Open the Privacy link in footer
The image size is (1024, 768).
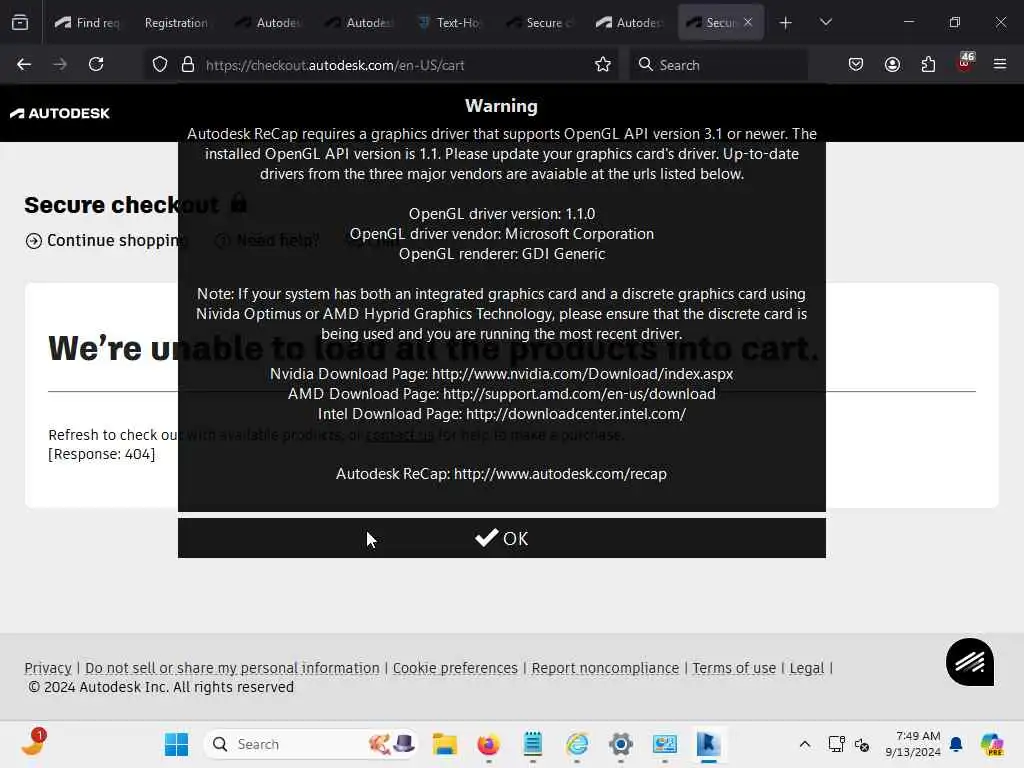[x=48, y=668]
